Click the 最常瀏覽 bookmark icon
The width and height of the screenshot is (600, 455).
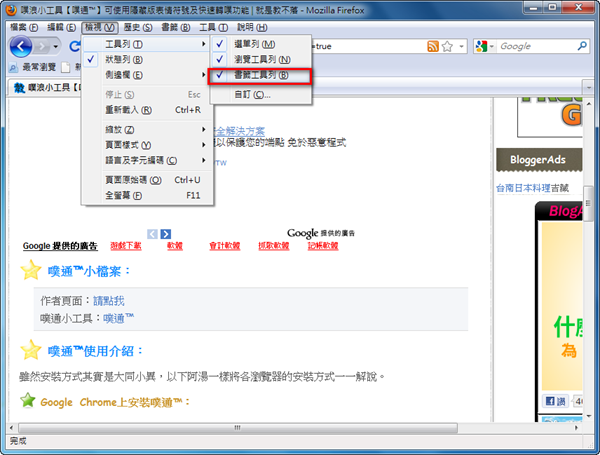click(13, 68)
